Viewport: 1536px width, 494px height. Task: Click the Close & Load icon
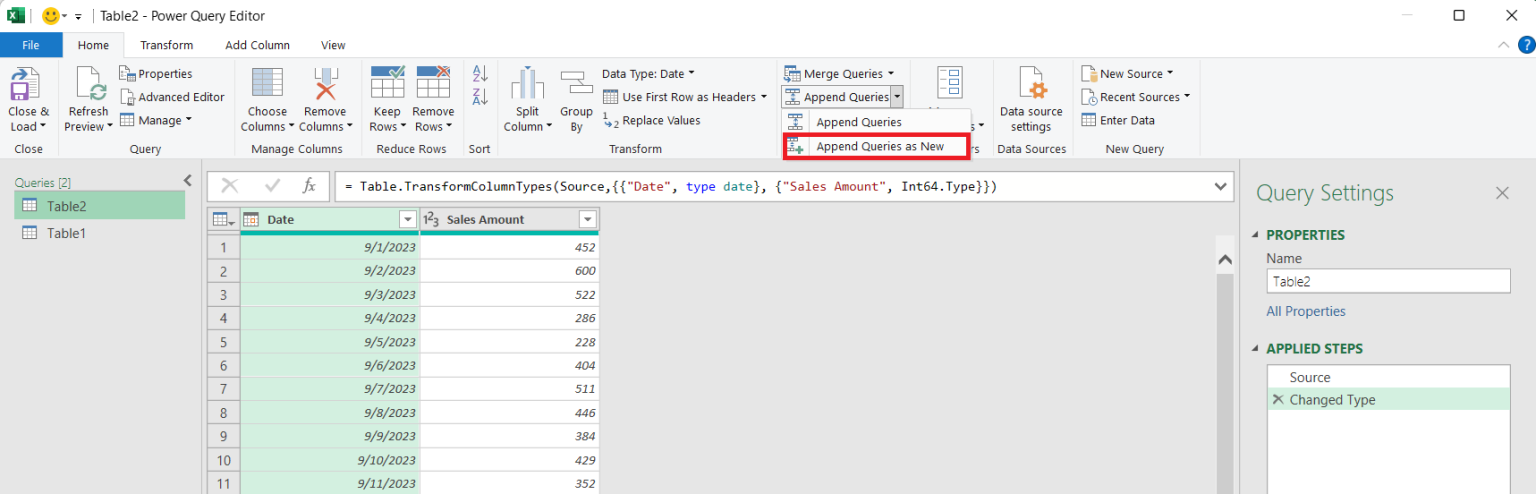(27, 85)
